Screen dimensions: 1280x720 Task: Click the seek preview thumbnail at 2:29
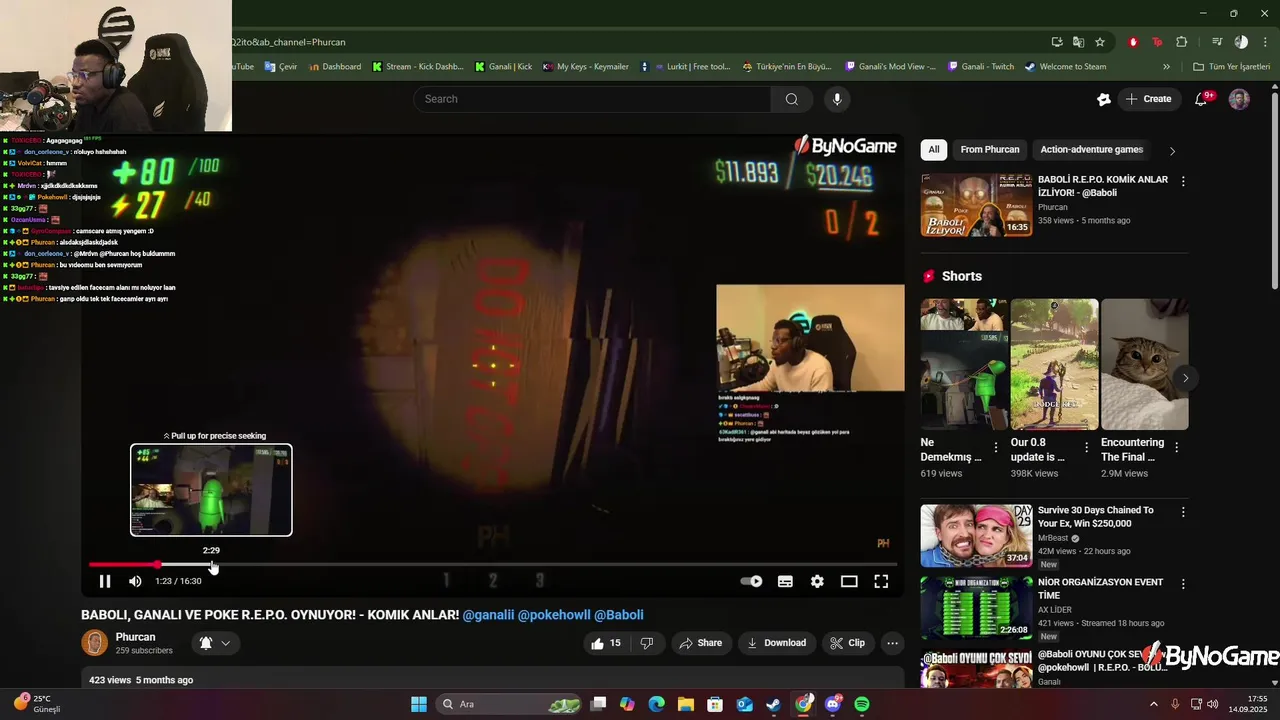[x=211, y=490]
